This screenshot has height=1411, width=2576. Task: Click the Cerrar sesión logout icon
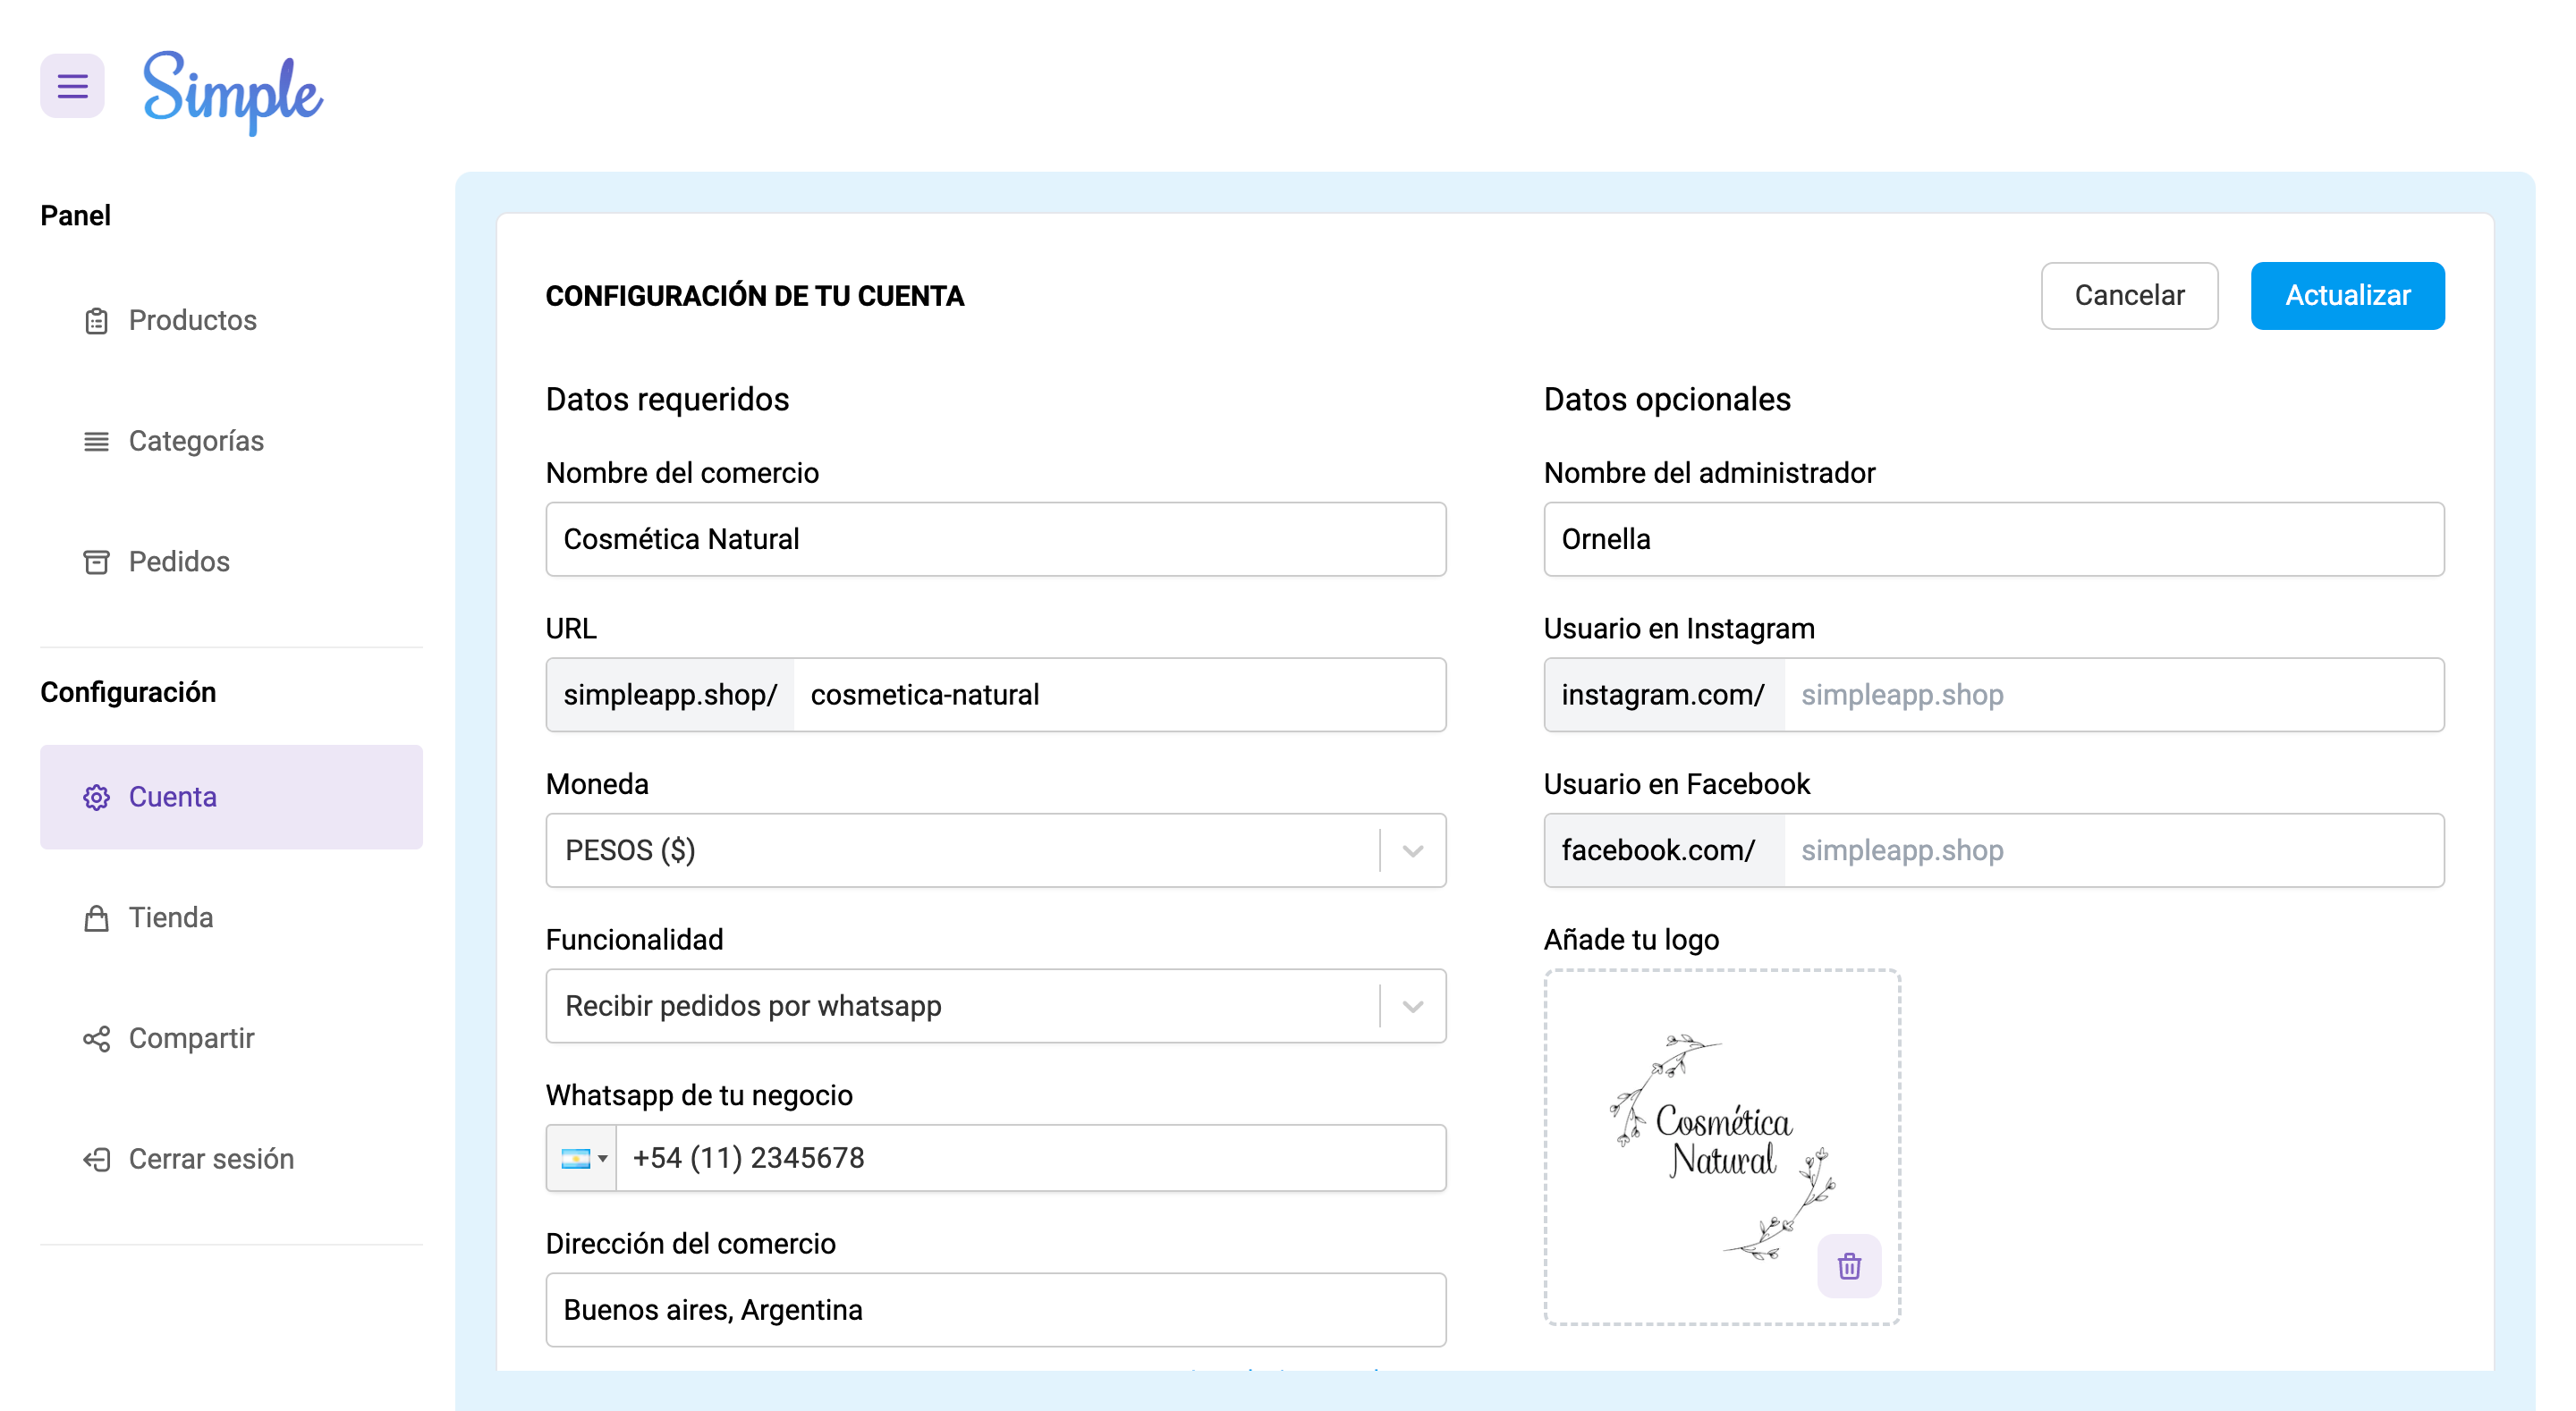(x=96, y=1159)
